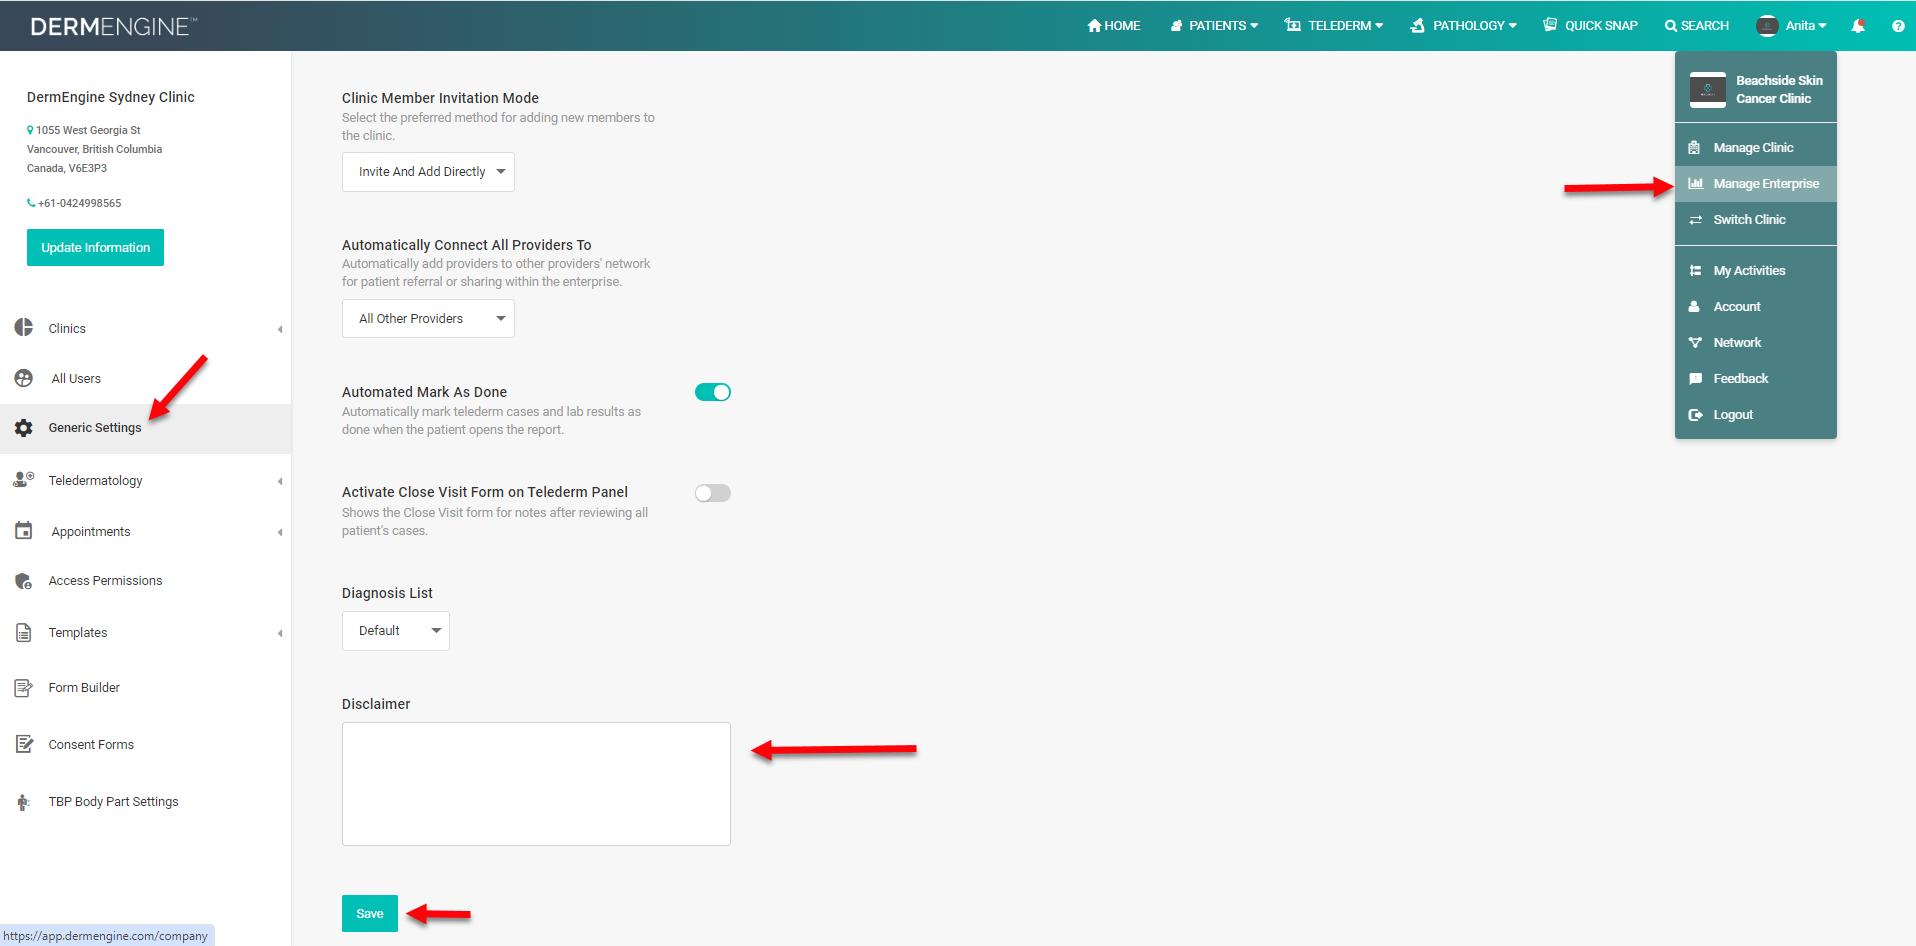Click the Feedback speech bubble icon
This screenshot has height=946, width=1916.
click(x=1695, y=379)
